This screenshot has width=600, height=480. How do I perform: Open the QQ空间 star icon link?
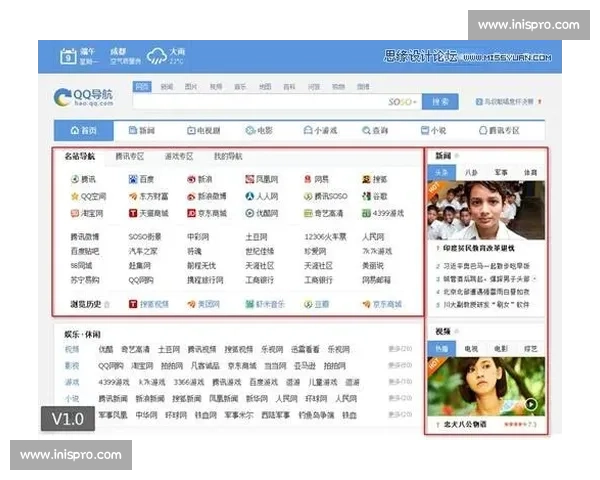tap(75, 196)
